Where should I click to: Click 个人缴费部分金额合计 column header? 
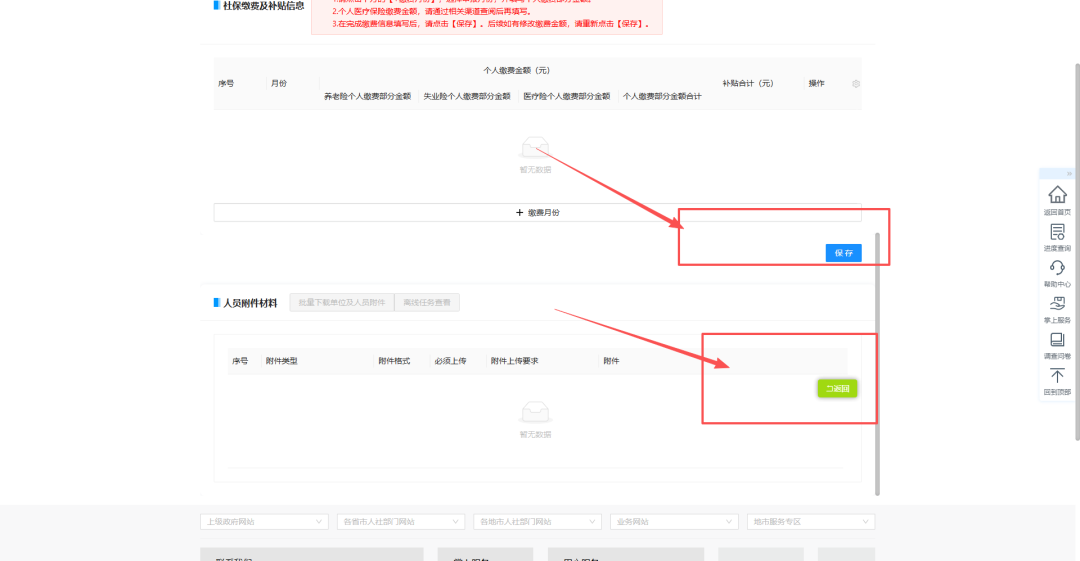[662, 96]
